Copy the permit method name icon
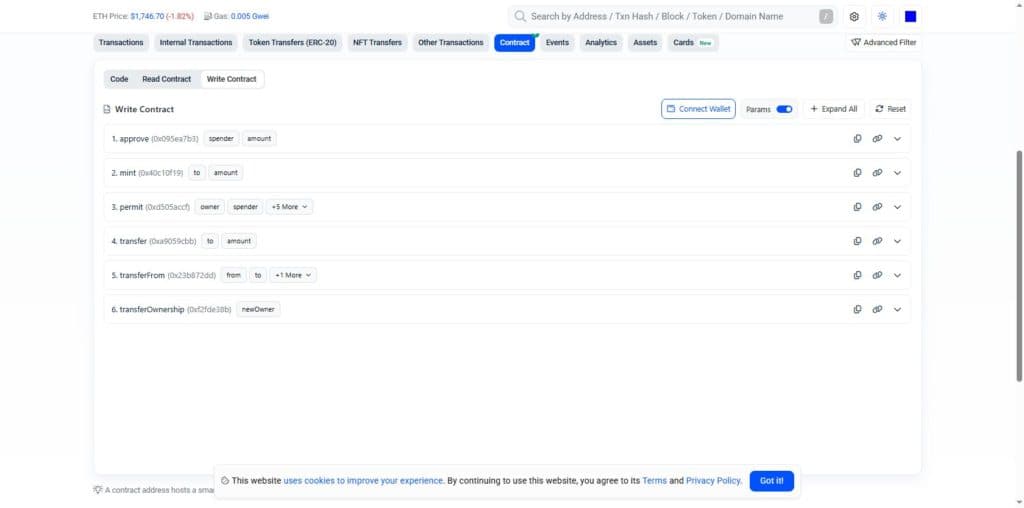This screenshot has height=508, width=1024. tap(857, 206)
